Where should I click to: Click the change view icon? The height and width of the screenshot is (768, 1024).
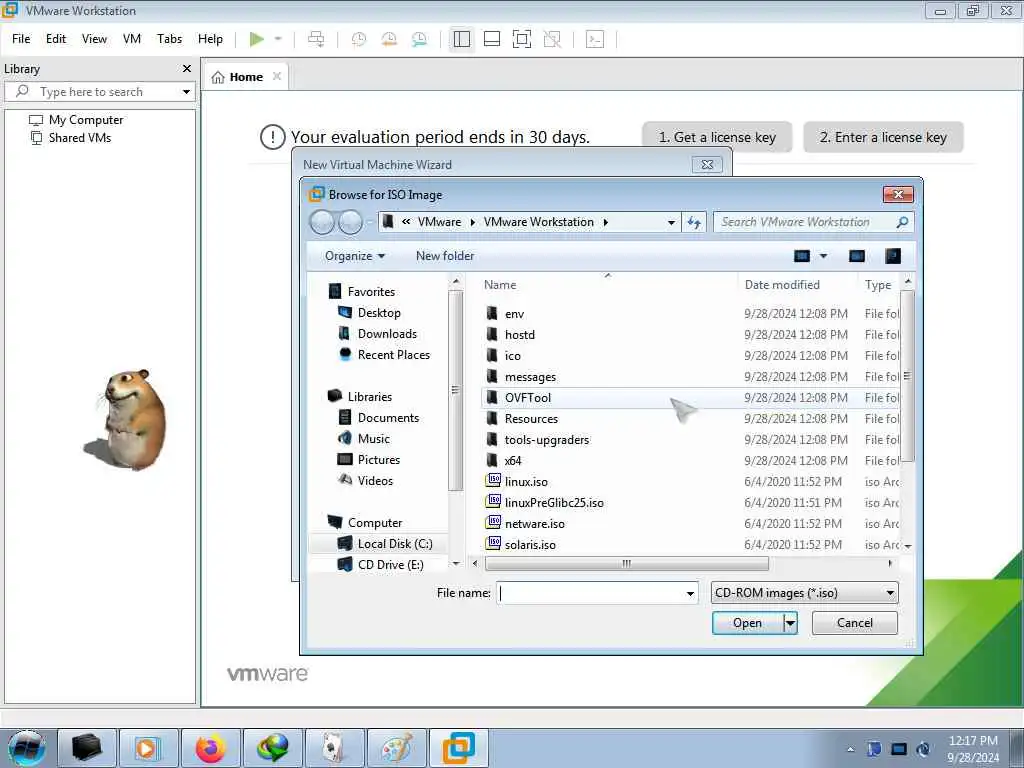pos(802,256)
